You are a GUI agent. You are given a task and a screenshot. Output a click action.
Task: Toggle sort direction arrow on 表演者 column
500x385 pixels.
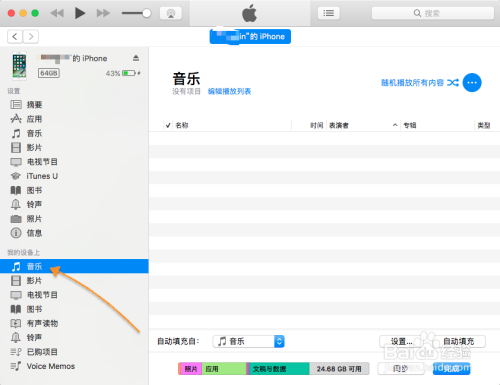[x=395, y=125]
